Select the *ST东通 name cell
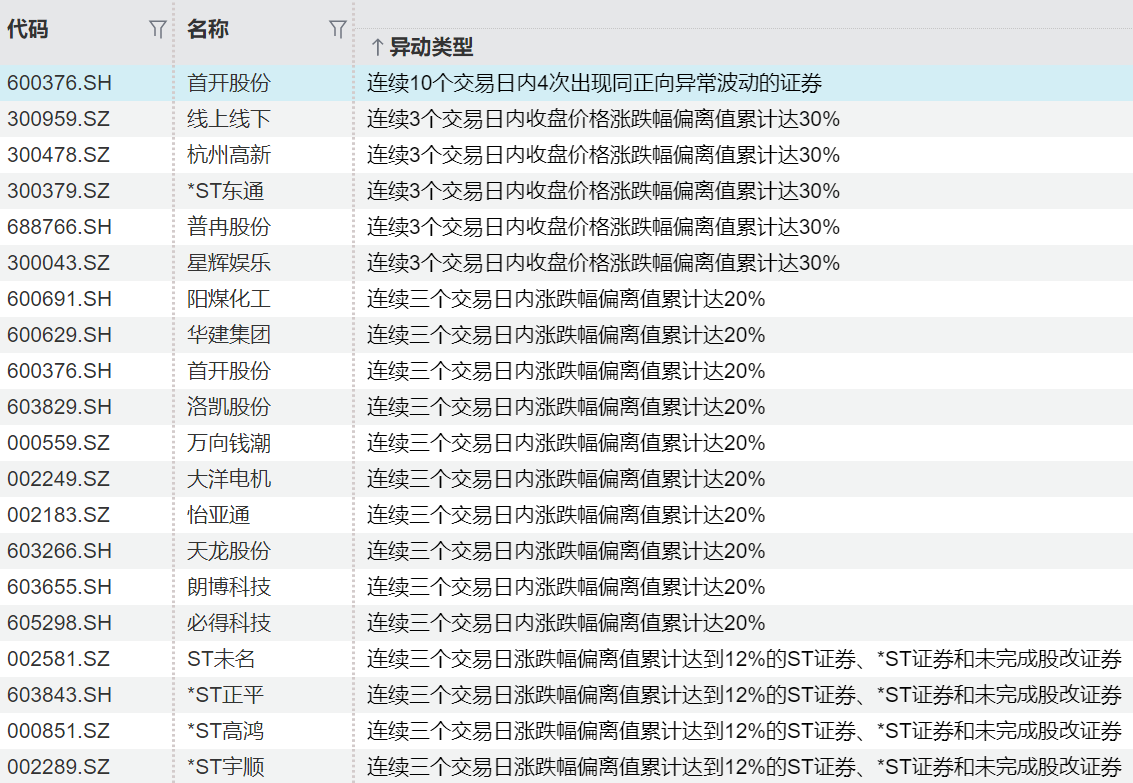The height and width of the screenshot is (783, 1133). tap(226, 191)
